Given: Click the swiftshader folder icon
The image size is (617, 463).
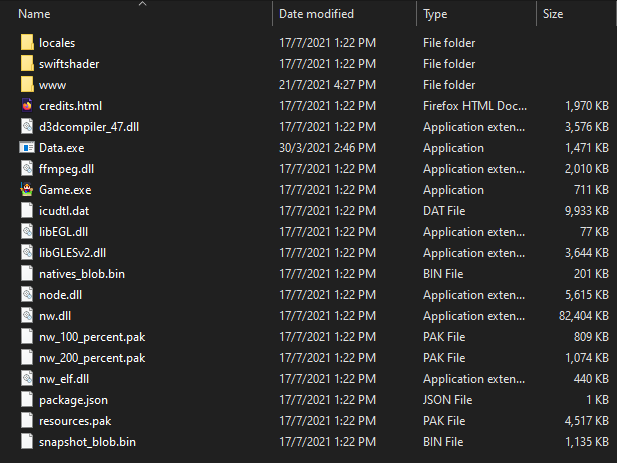Looking at the screenshot, I should (x=27, y=64).
